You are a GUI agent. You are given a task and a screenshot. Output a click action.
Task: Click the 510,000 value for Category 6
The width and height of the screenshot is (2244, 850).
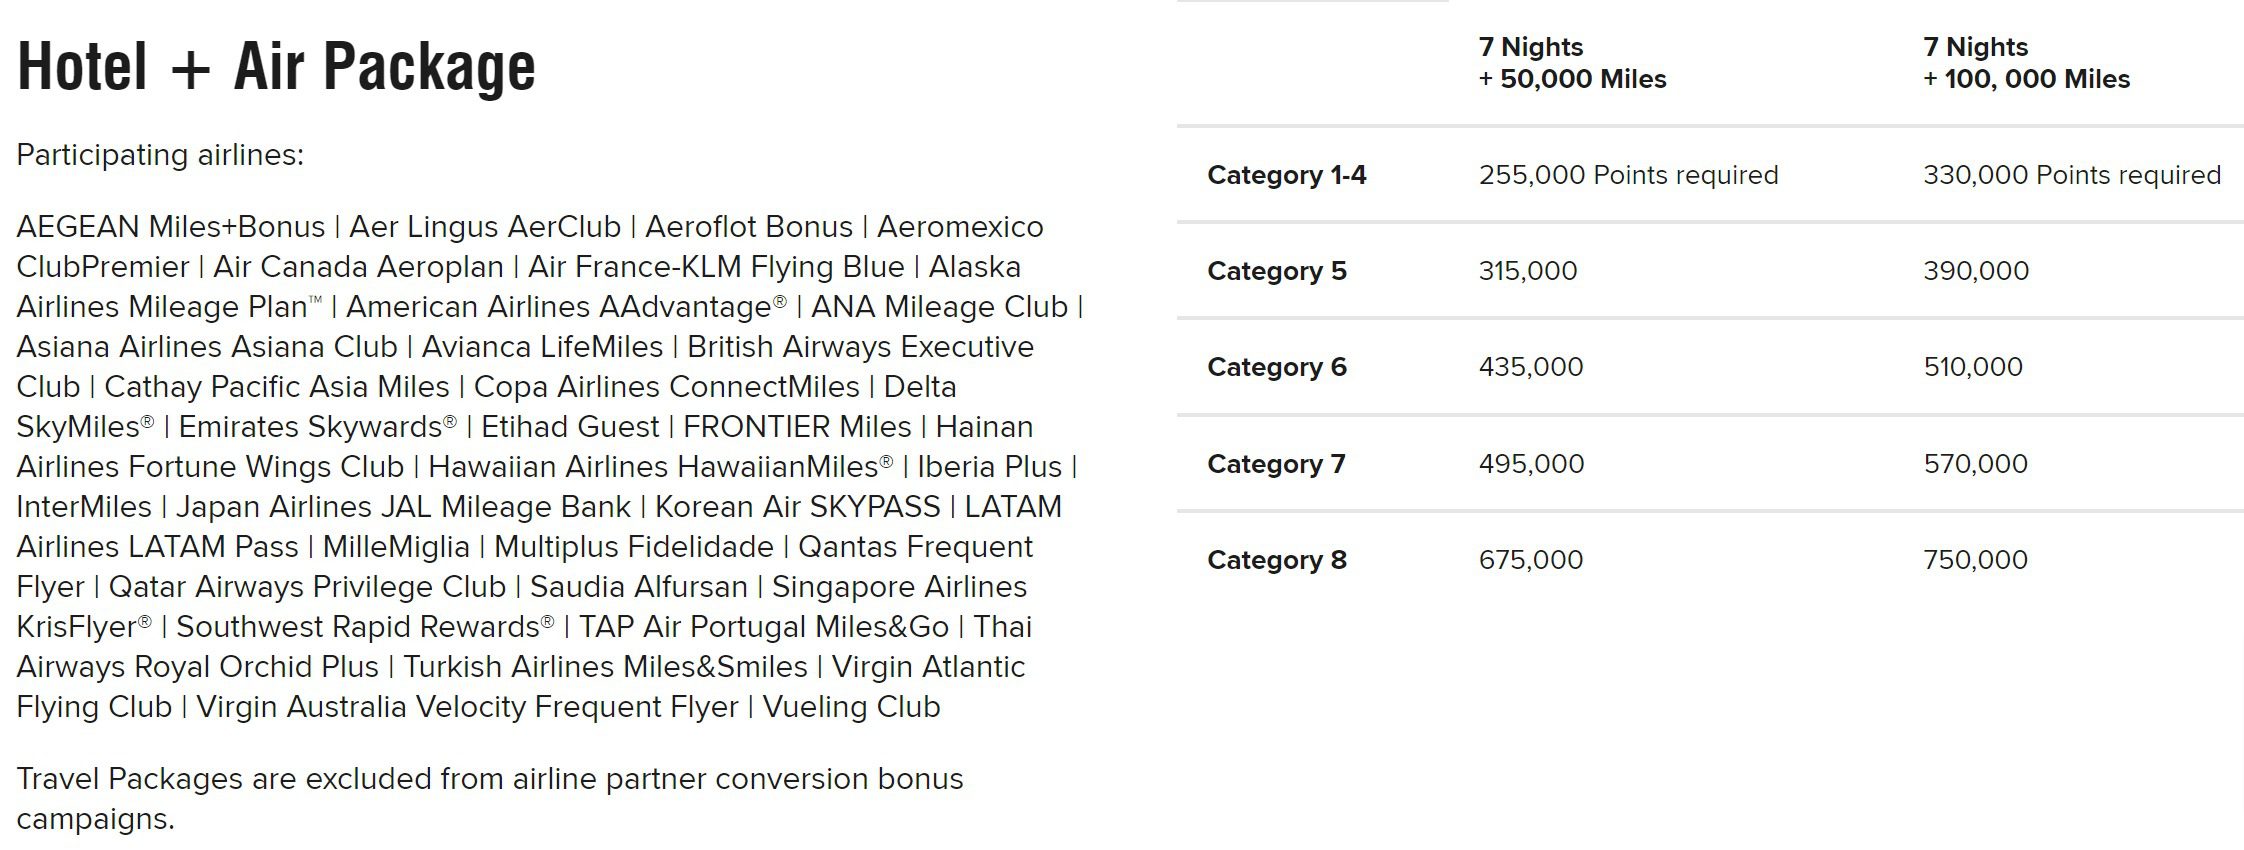point(1972,367)
